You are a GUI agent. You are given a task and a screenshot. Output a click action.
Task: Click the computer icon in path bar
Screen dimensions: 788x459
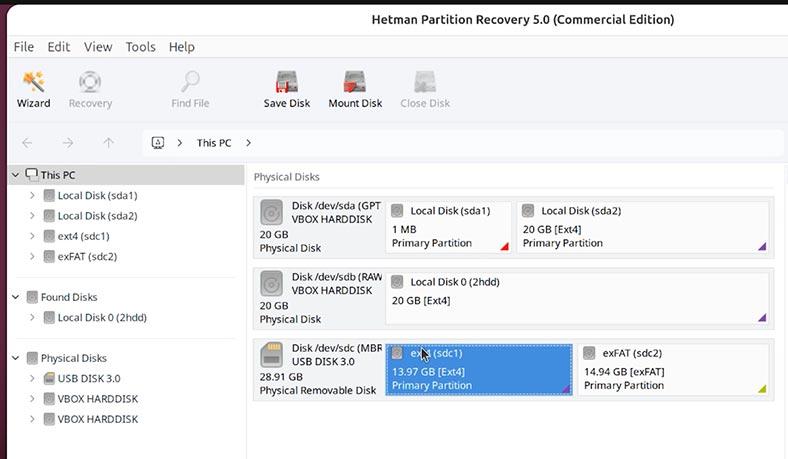[158, 143]
